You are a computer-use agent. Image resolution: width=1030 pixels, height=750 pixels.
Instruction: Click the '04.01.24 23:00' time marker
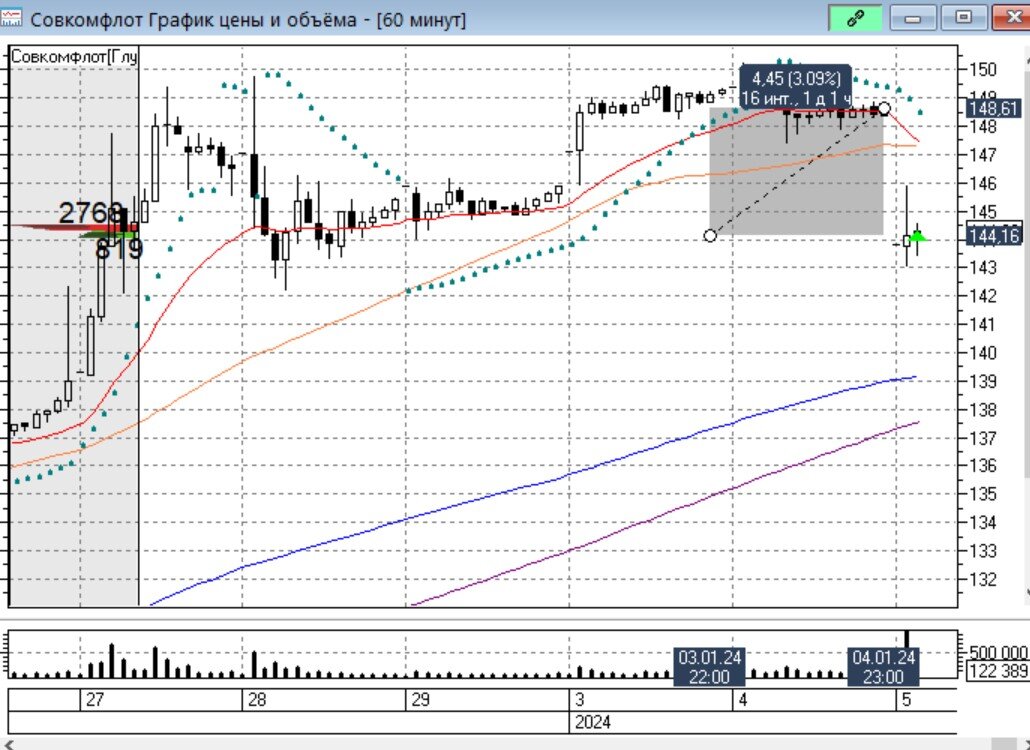[883, 667]
